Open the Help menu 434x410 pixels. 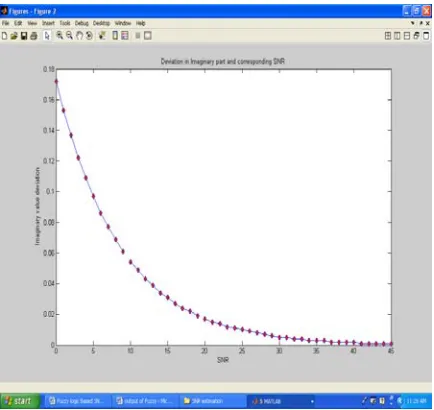pos(140,23)
